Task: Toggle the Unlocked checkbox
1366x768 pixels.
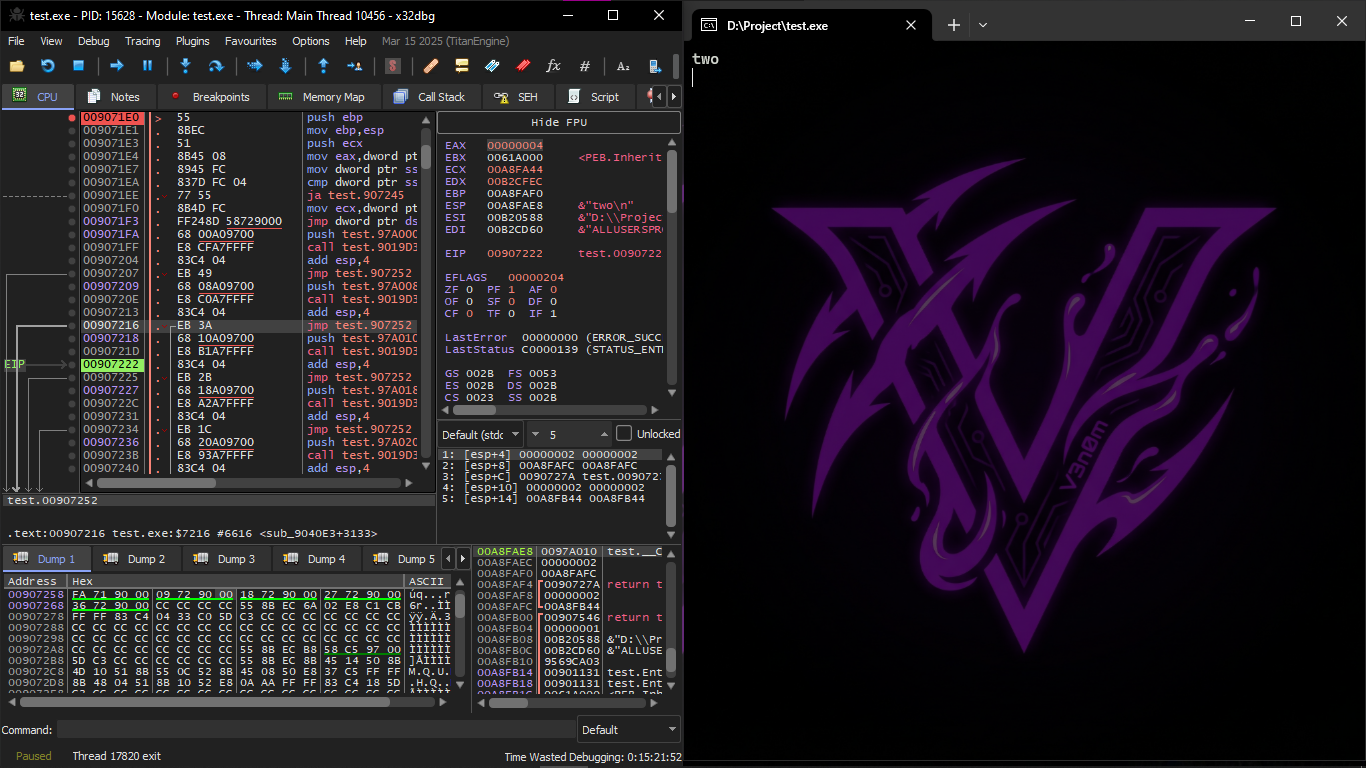Action: click(x=624, y=434)
